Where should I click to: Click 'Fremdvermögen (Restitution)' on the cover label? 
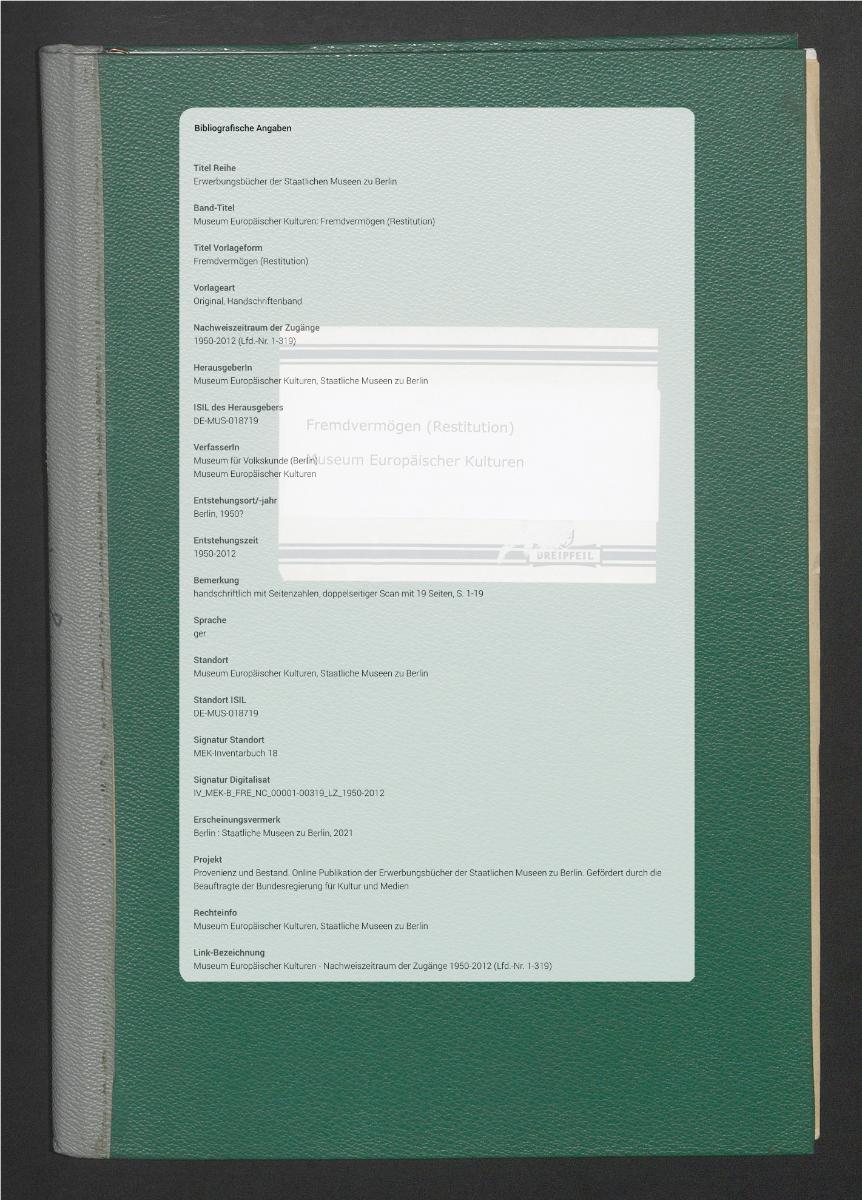[410, 427]
